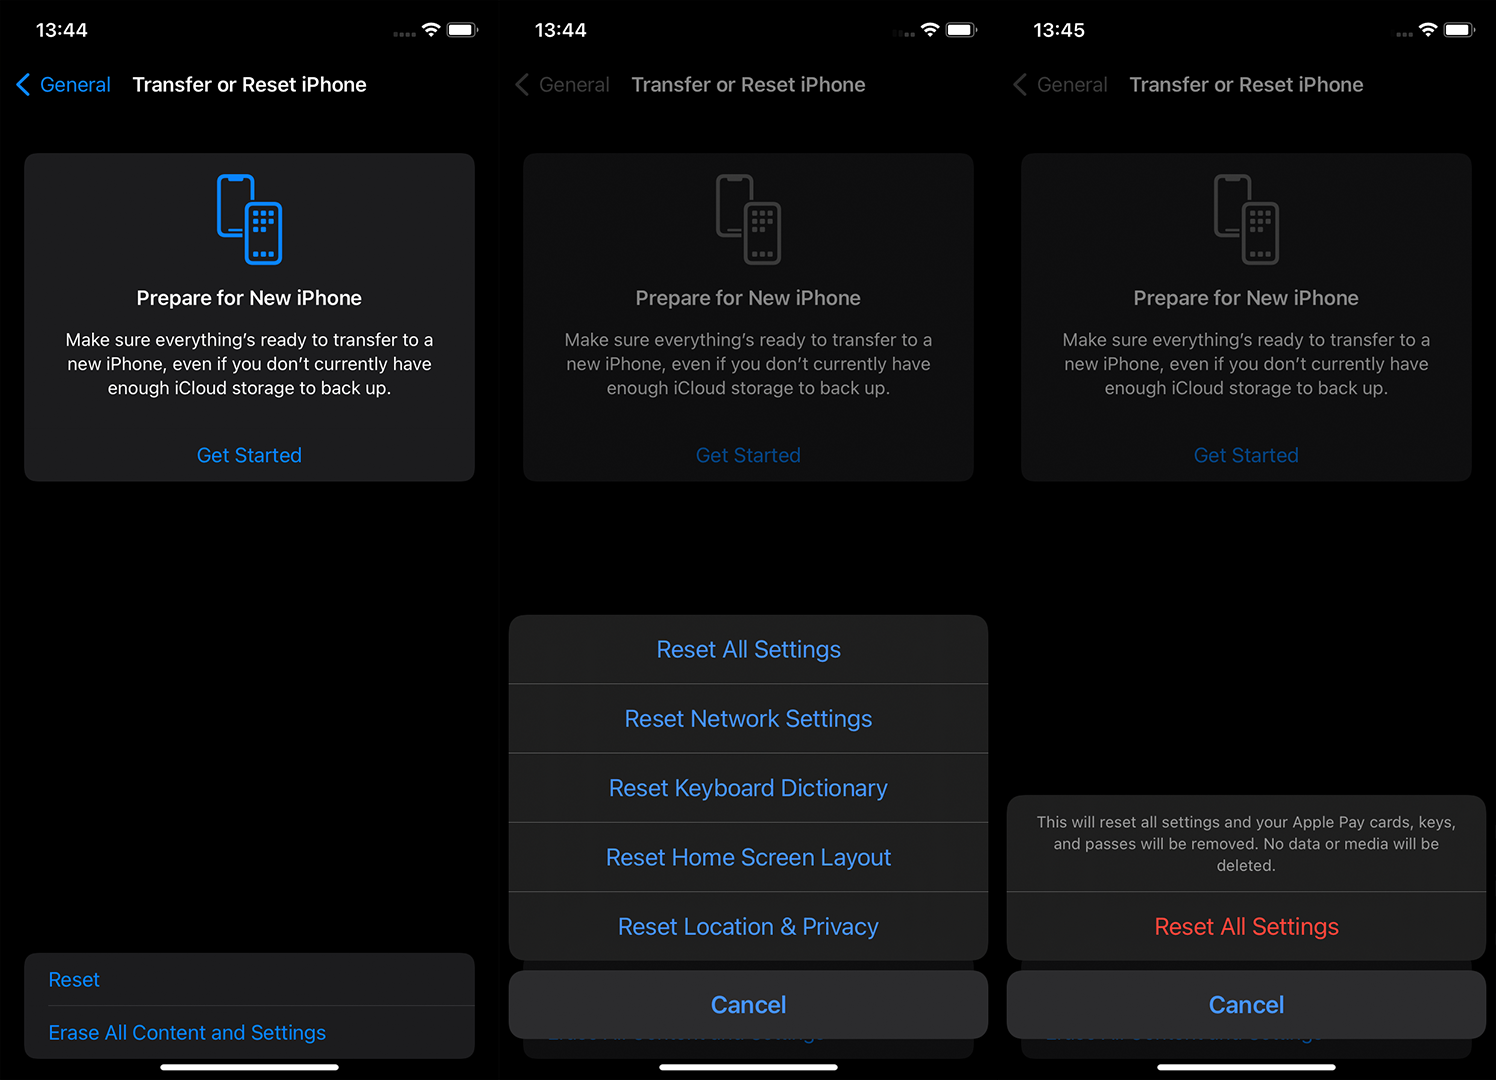Select Reset Network Settings
Viewport: 1496px width, 1080px height.
(748, 719)
